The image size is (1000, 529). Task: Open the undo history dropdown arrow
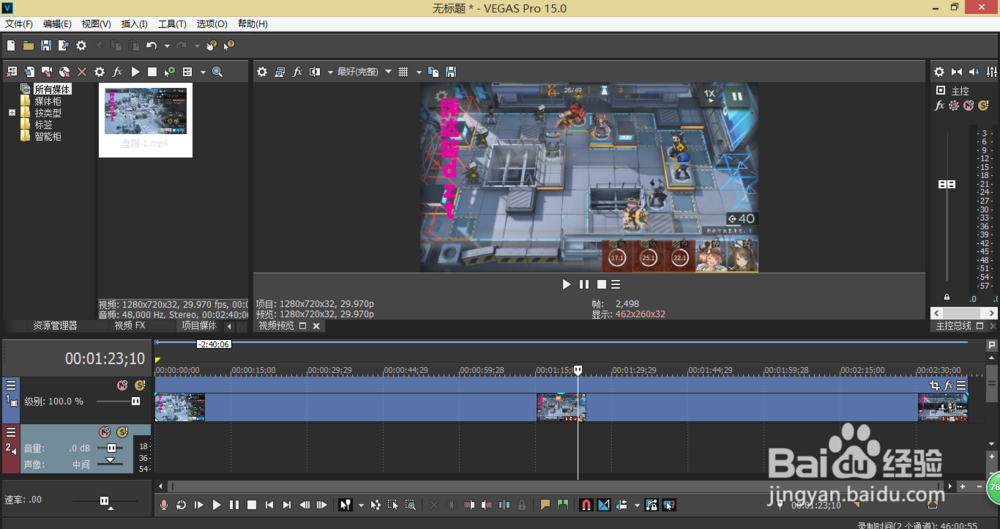pyautogui.click(x=167, y=46)
